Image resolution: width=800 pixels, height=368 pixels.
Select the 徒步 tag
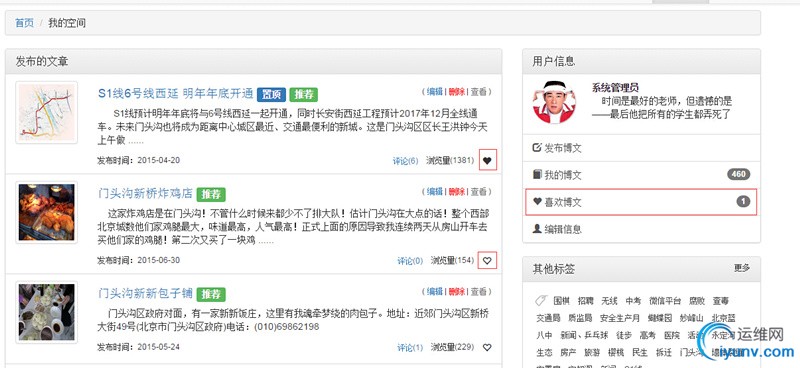(x=624, y=335)
